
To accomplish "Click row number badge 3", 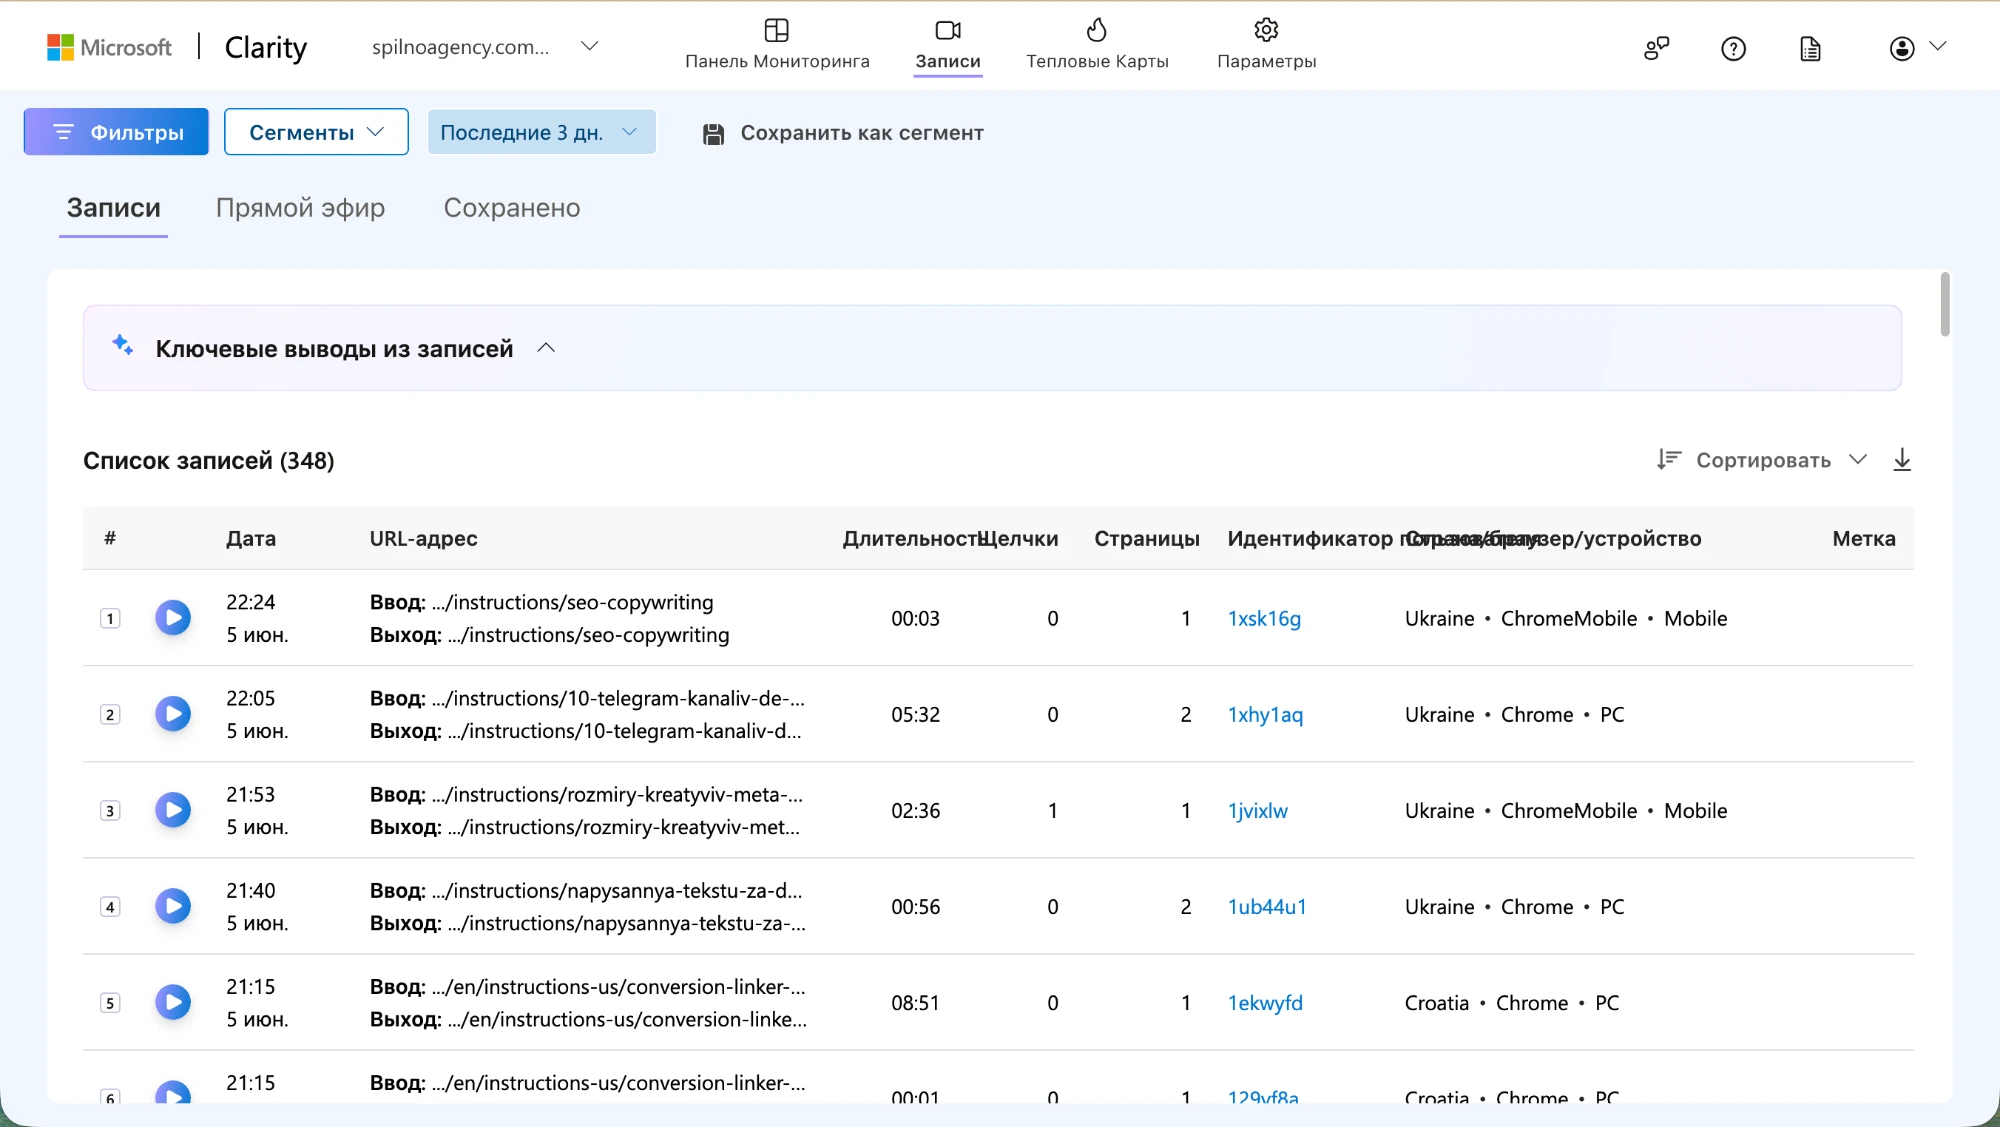I will click(110, 810).
